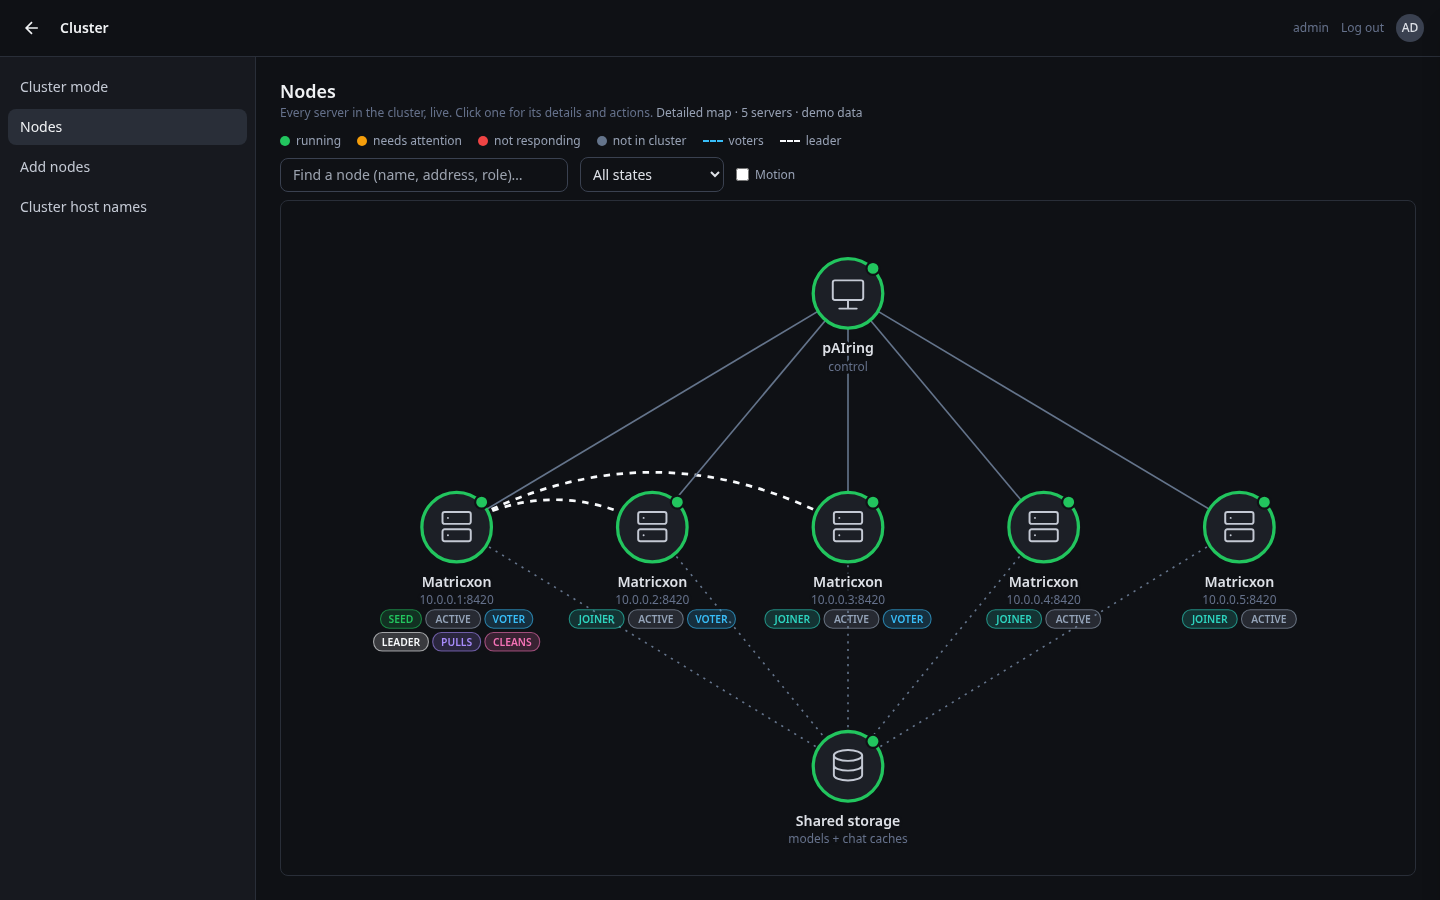Click the Log out link

click(x=1362, y=28)
